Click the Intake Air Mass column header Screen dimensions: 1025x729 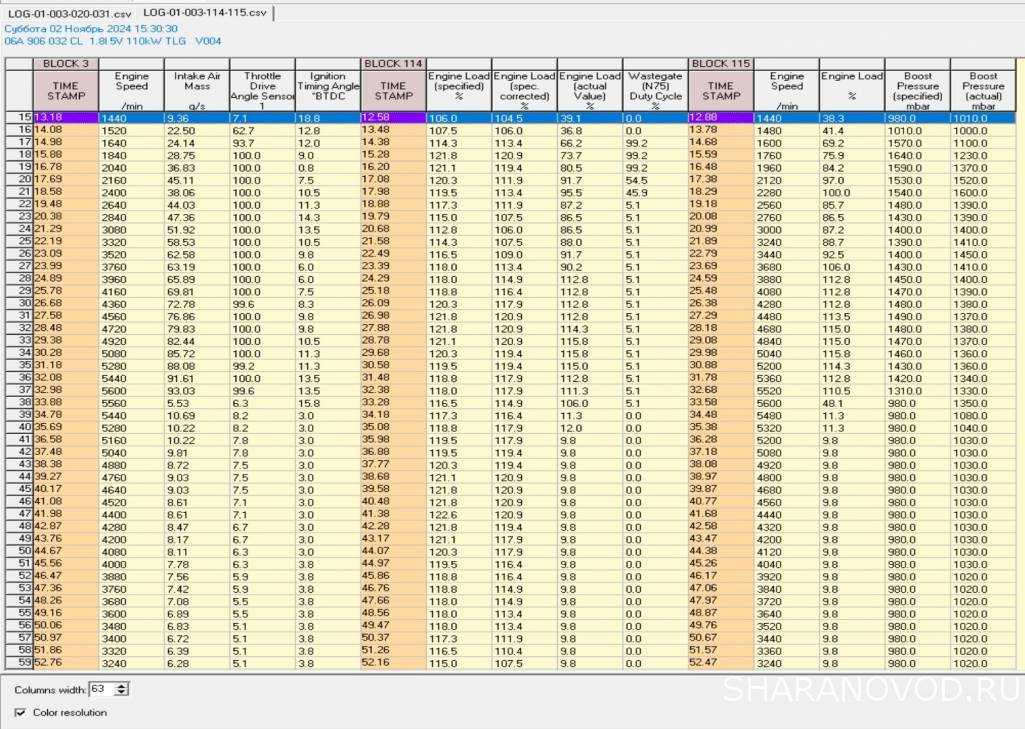click(x=196, y=90)
